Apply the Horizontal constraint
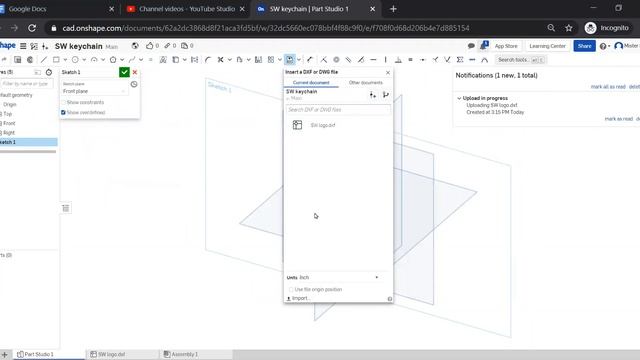640x360 pixels. (x=373, y=60)
